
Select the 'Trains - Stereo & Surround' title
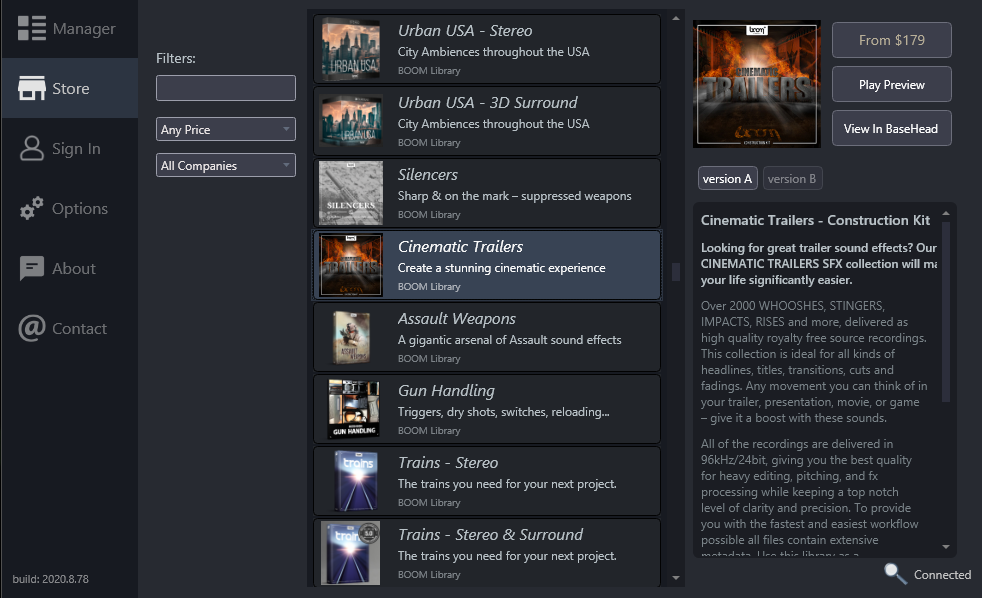490,535
